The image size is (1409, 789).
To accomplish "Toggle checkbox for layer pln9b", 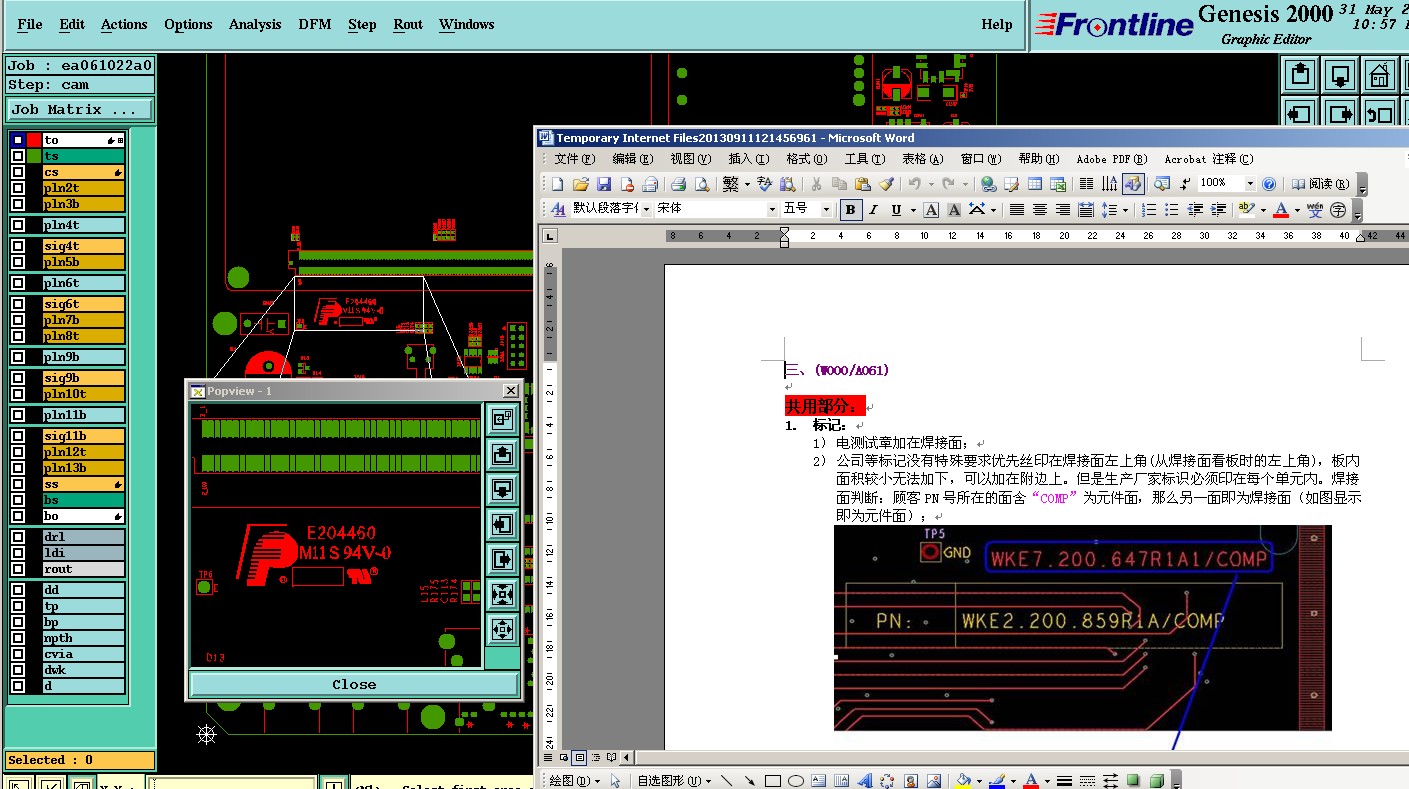I will 18,357.
